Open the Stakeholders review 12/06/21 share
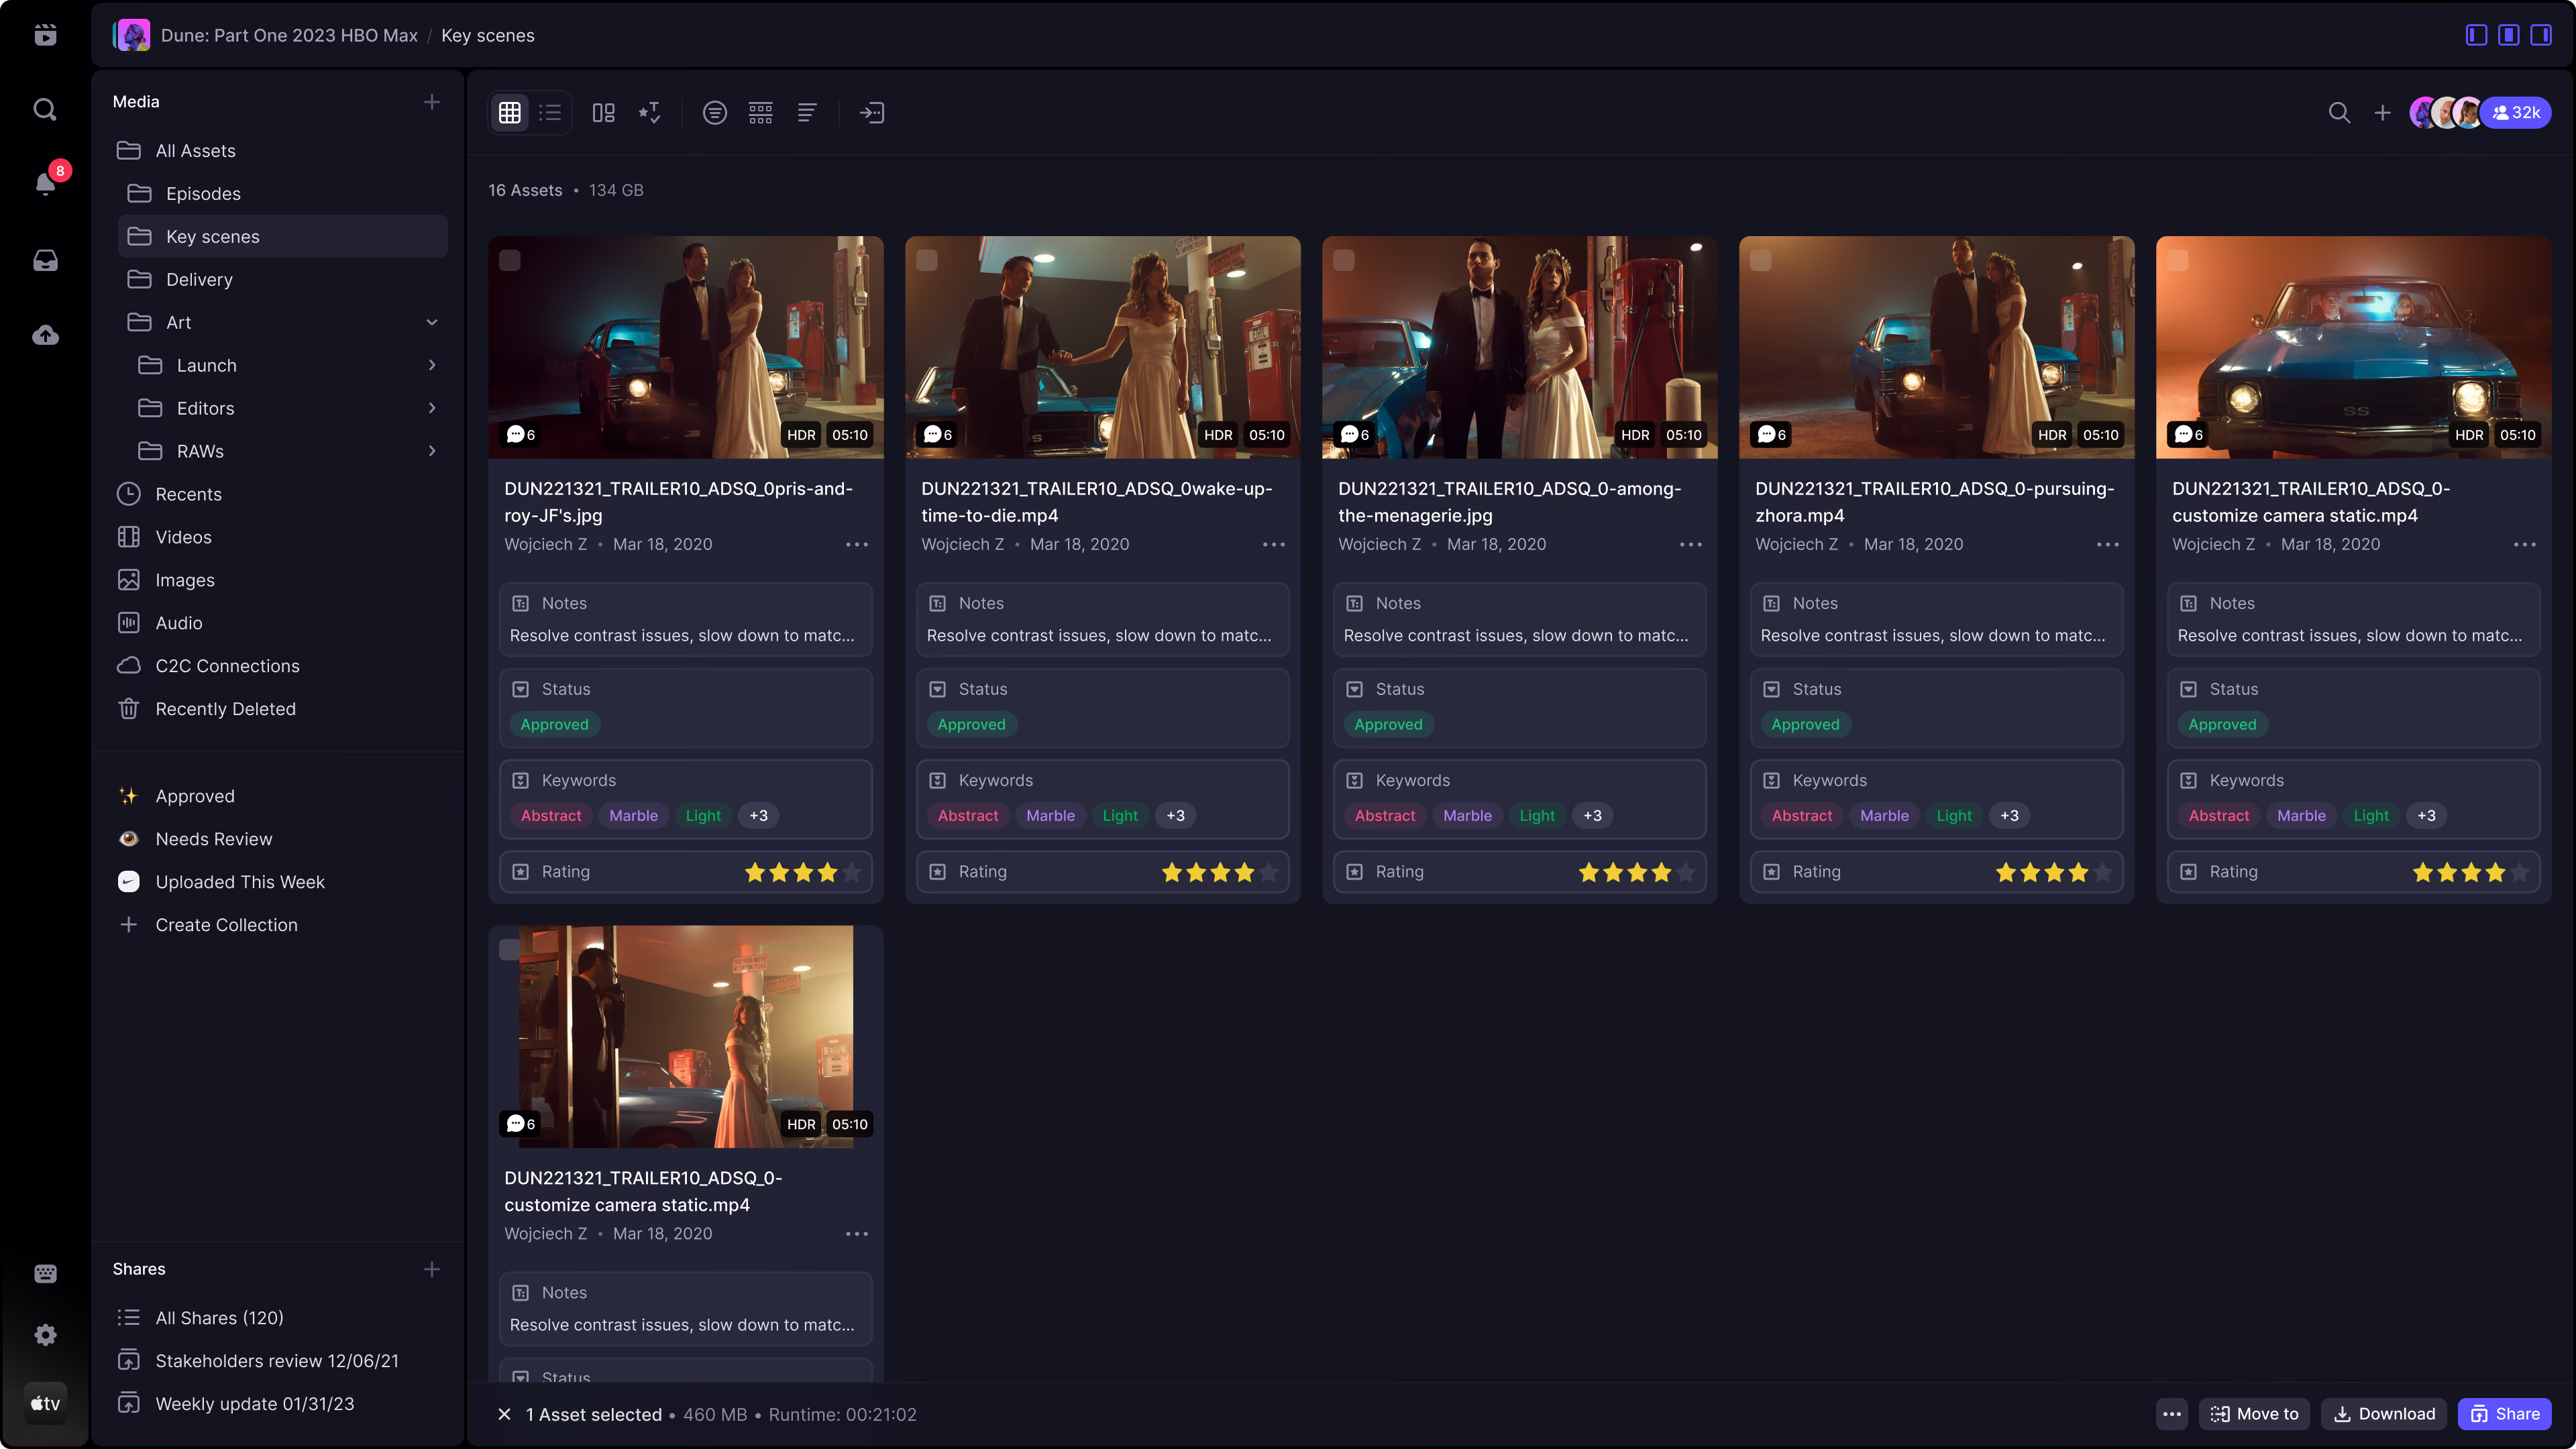The width and height of the screenshot is (2576, 1449). [x=277, y=1360]
